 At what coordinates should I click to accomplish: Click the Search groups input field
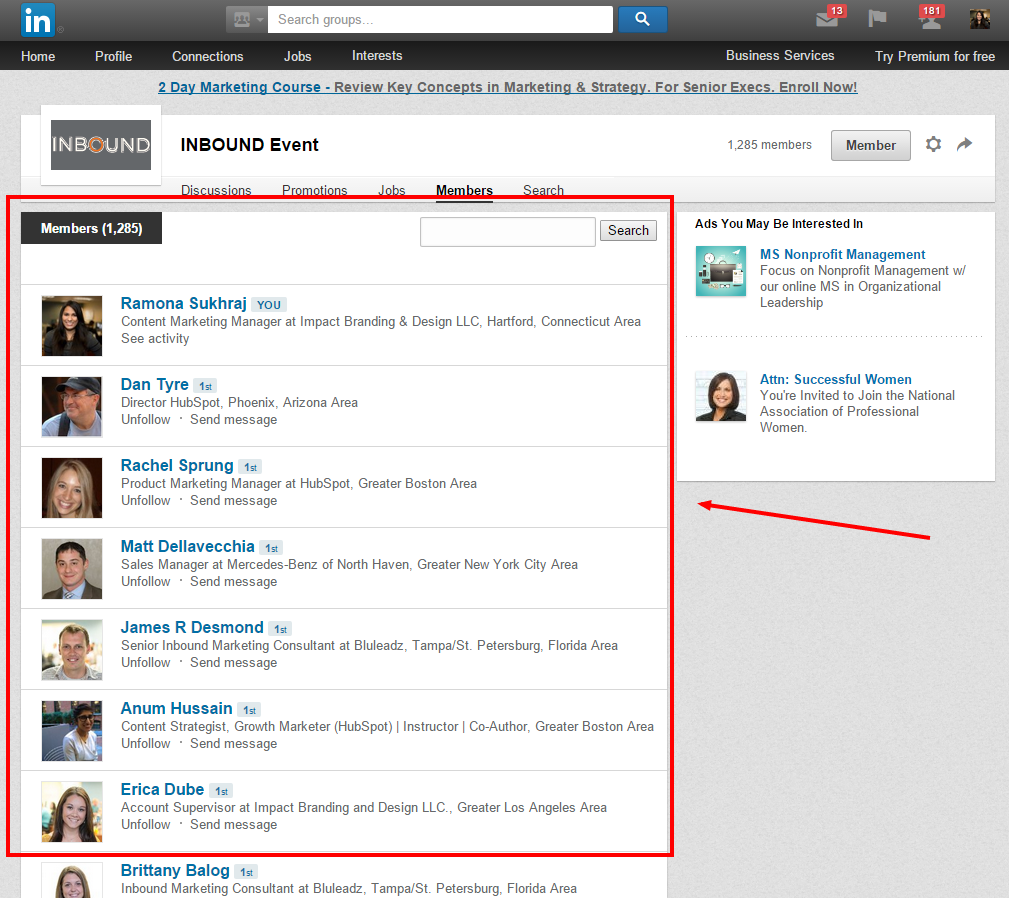click(x=440, y=19)
